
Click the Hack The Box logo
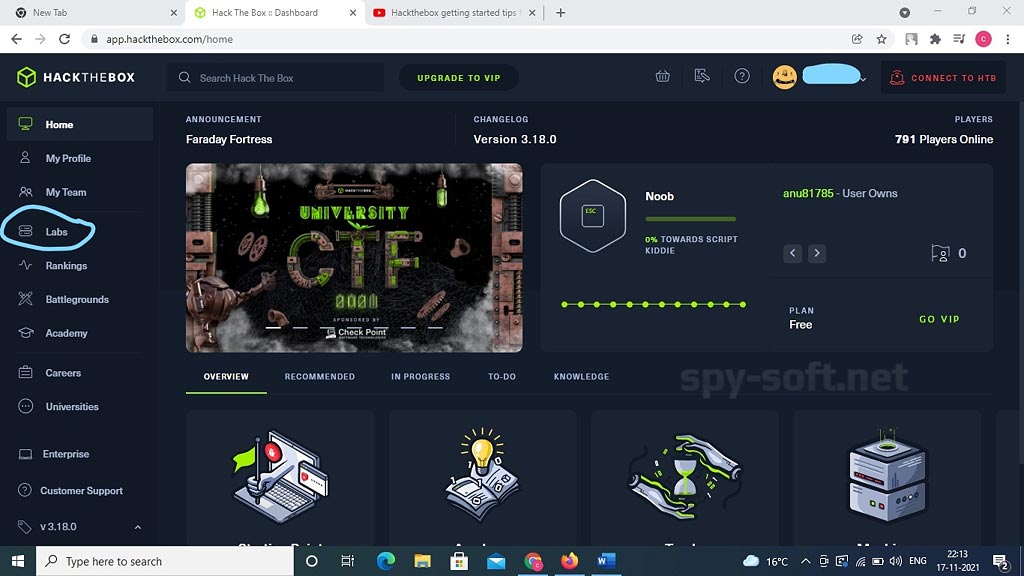coord(76,77)
